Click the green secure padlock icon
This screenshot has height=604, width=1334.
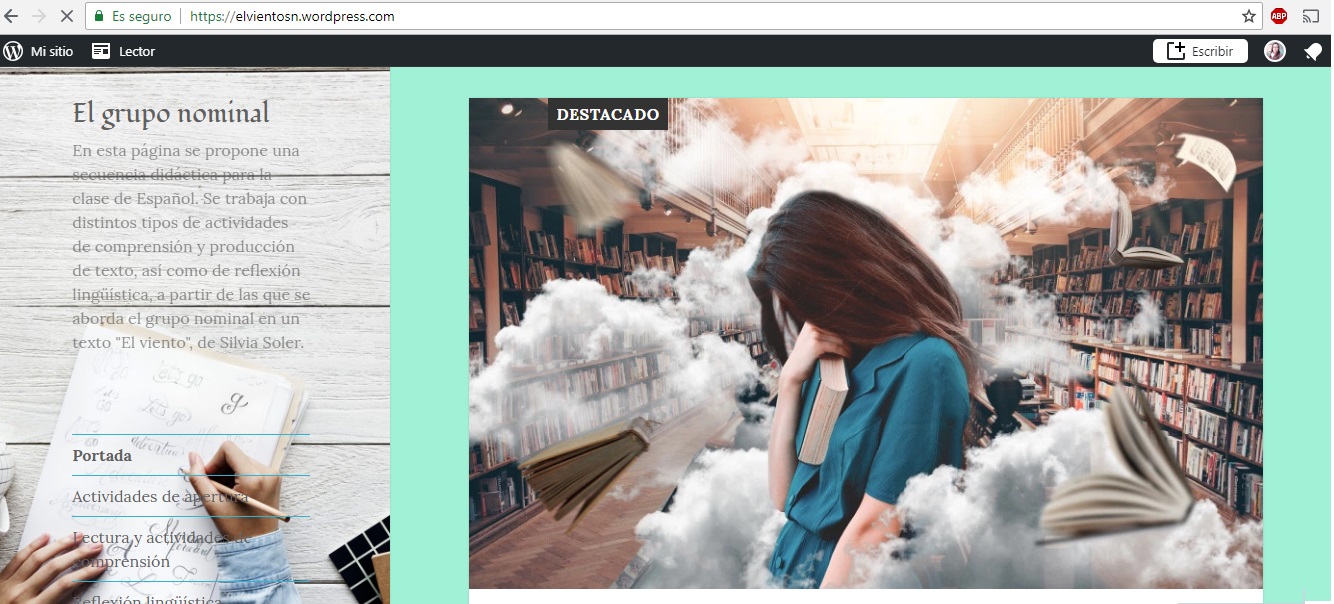[x=99, y=16]
